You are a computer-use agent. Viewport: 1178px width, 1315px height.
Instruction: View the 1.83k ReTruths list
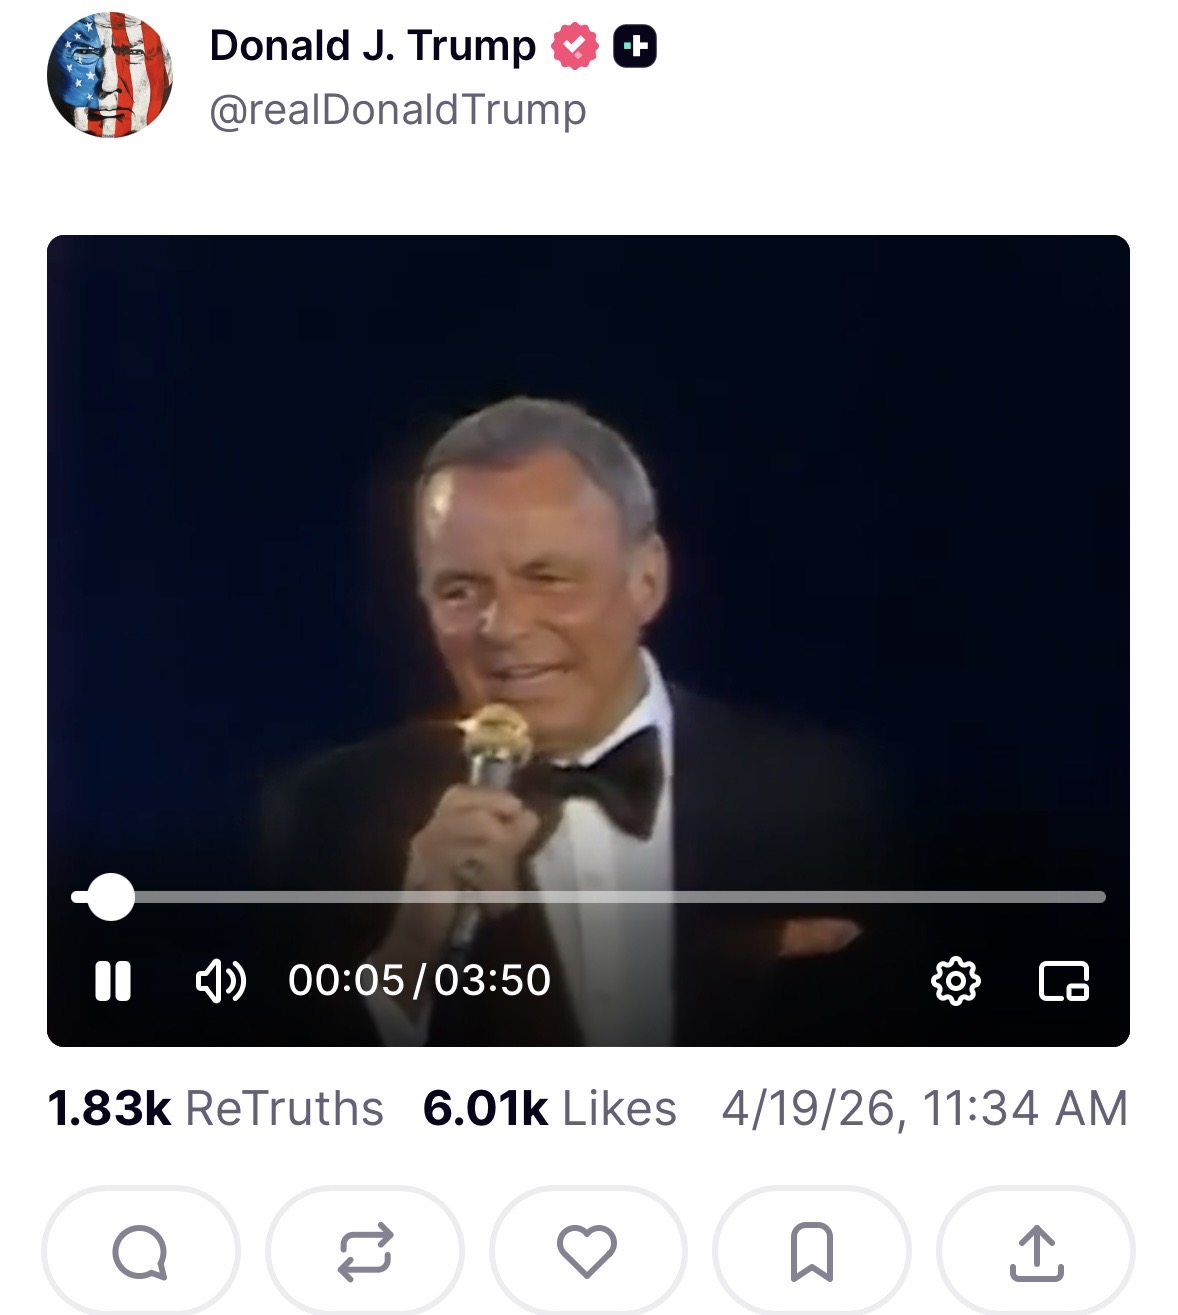[x=216, y=1108]
